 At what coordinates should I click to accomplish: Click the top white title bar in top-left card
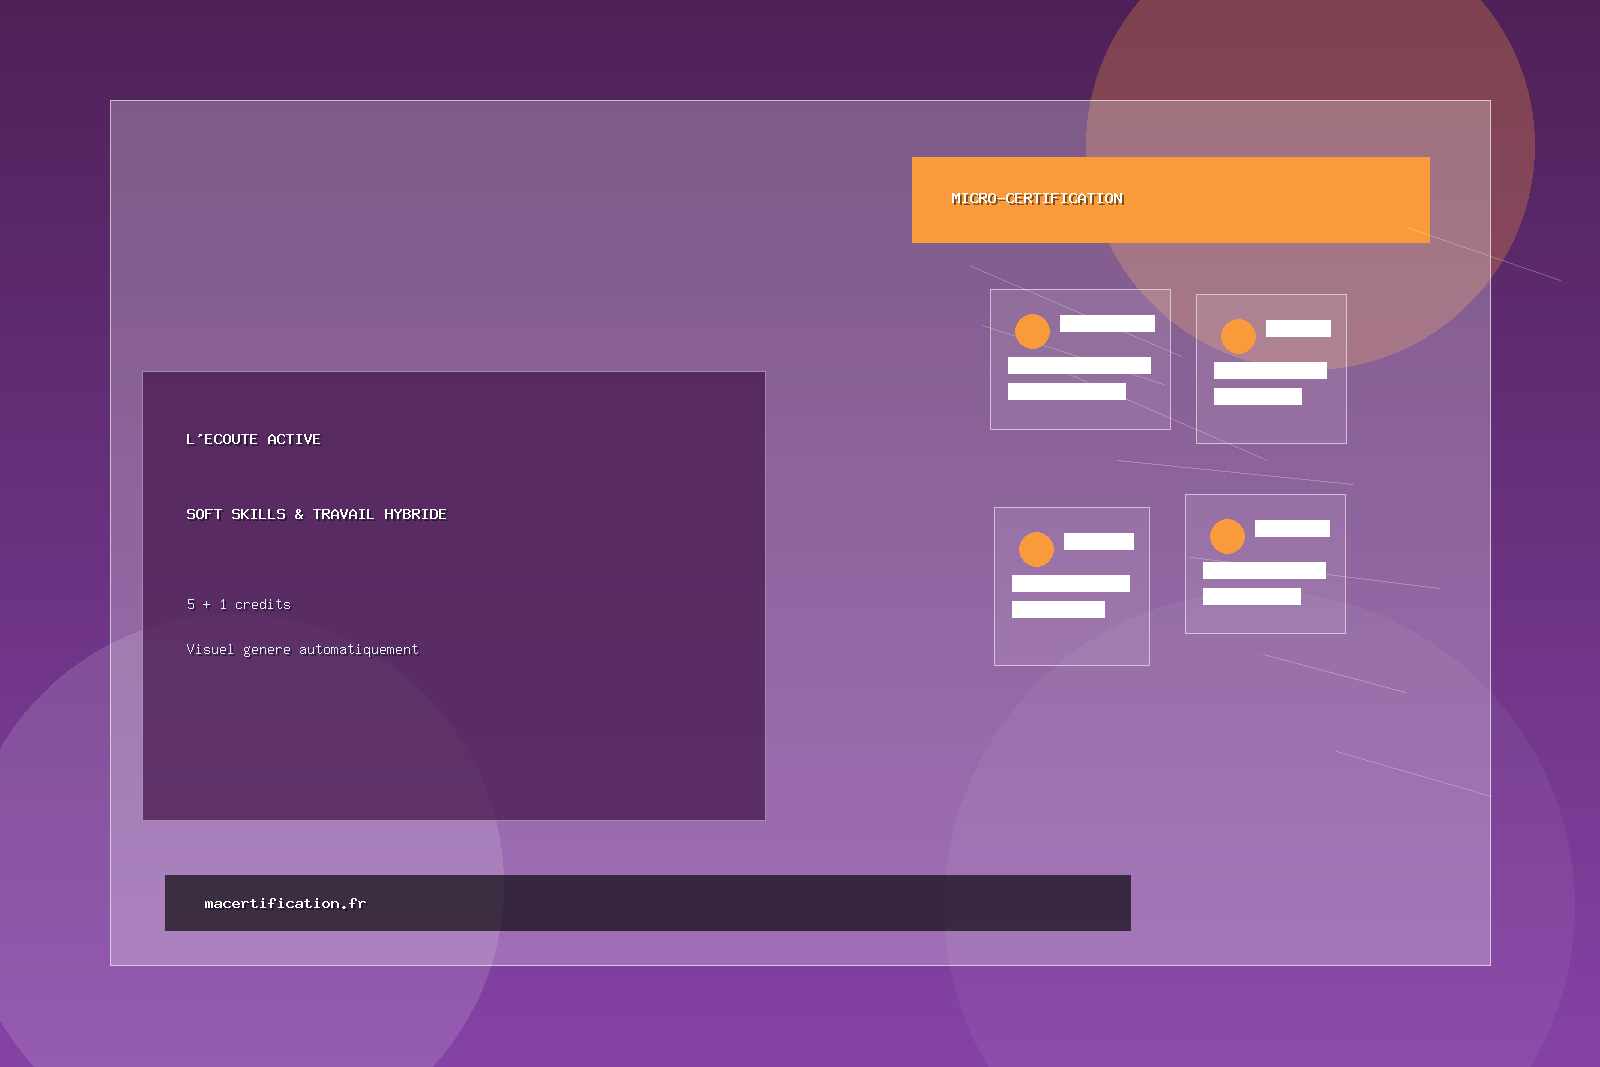[x=1107, y=323]
